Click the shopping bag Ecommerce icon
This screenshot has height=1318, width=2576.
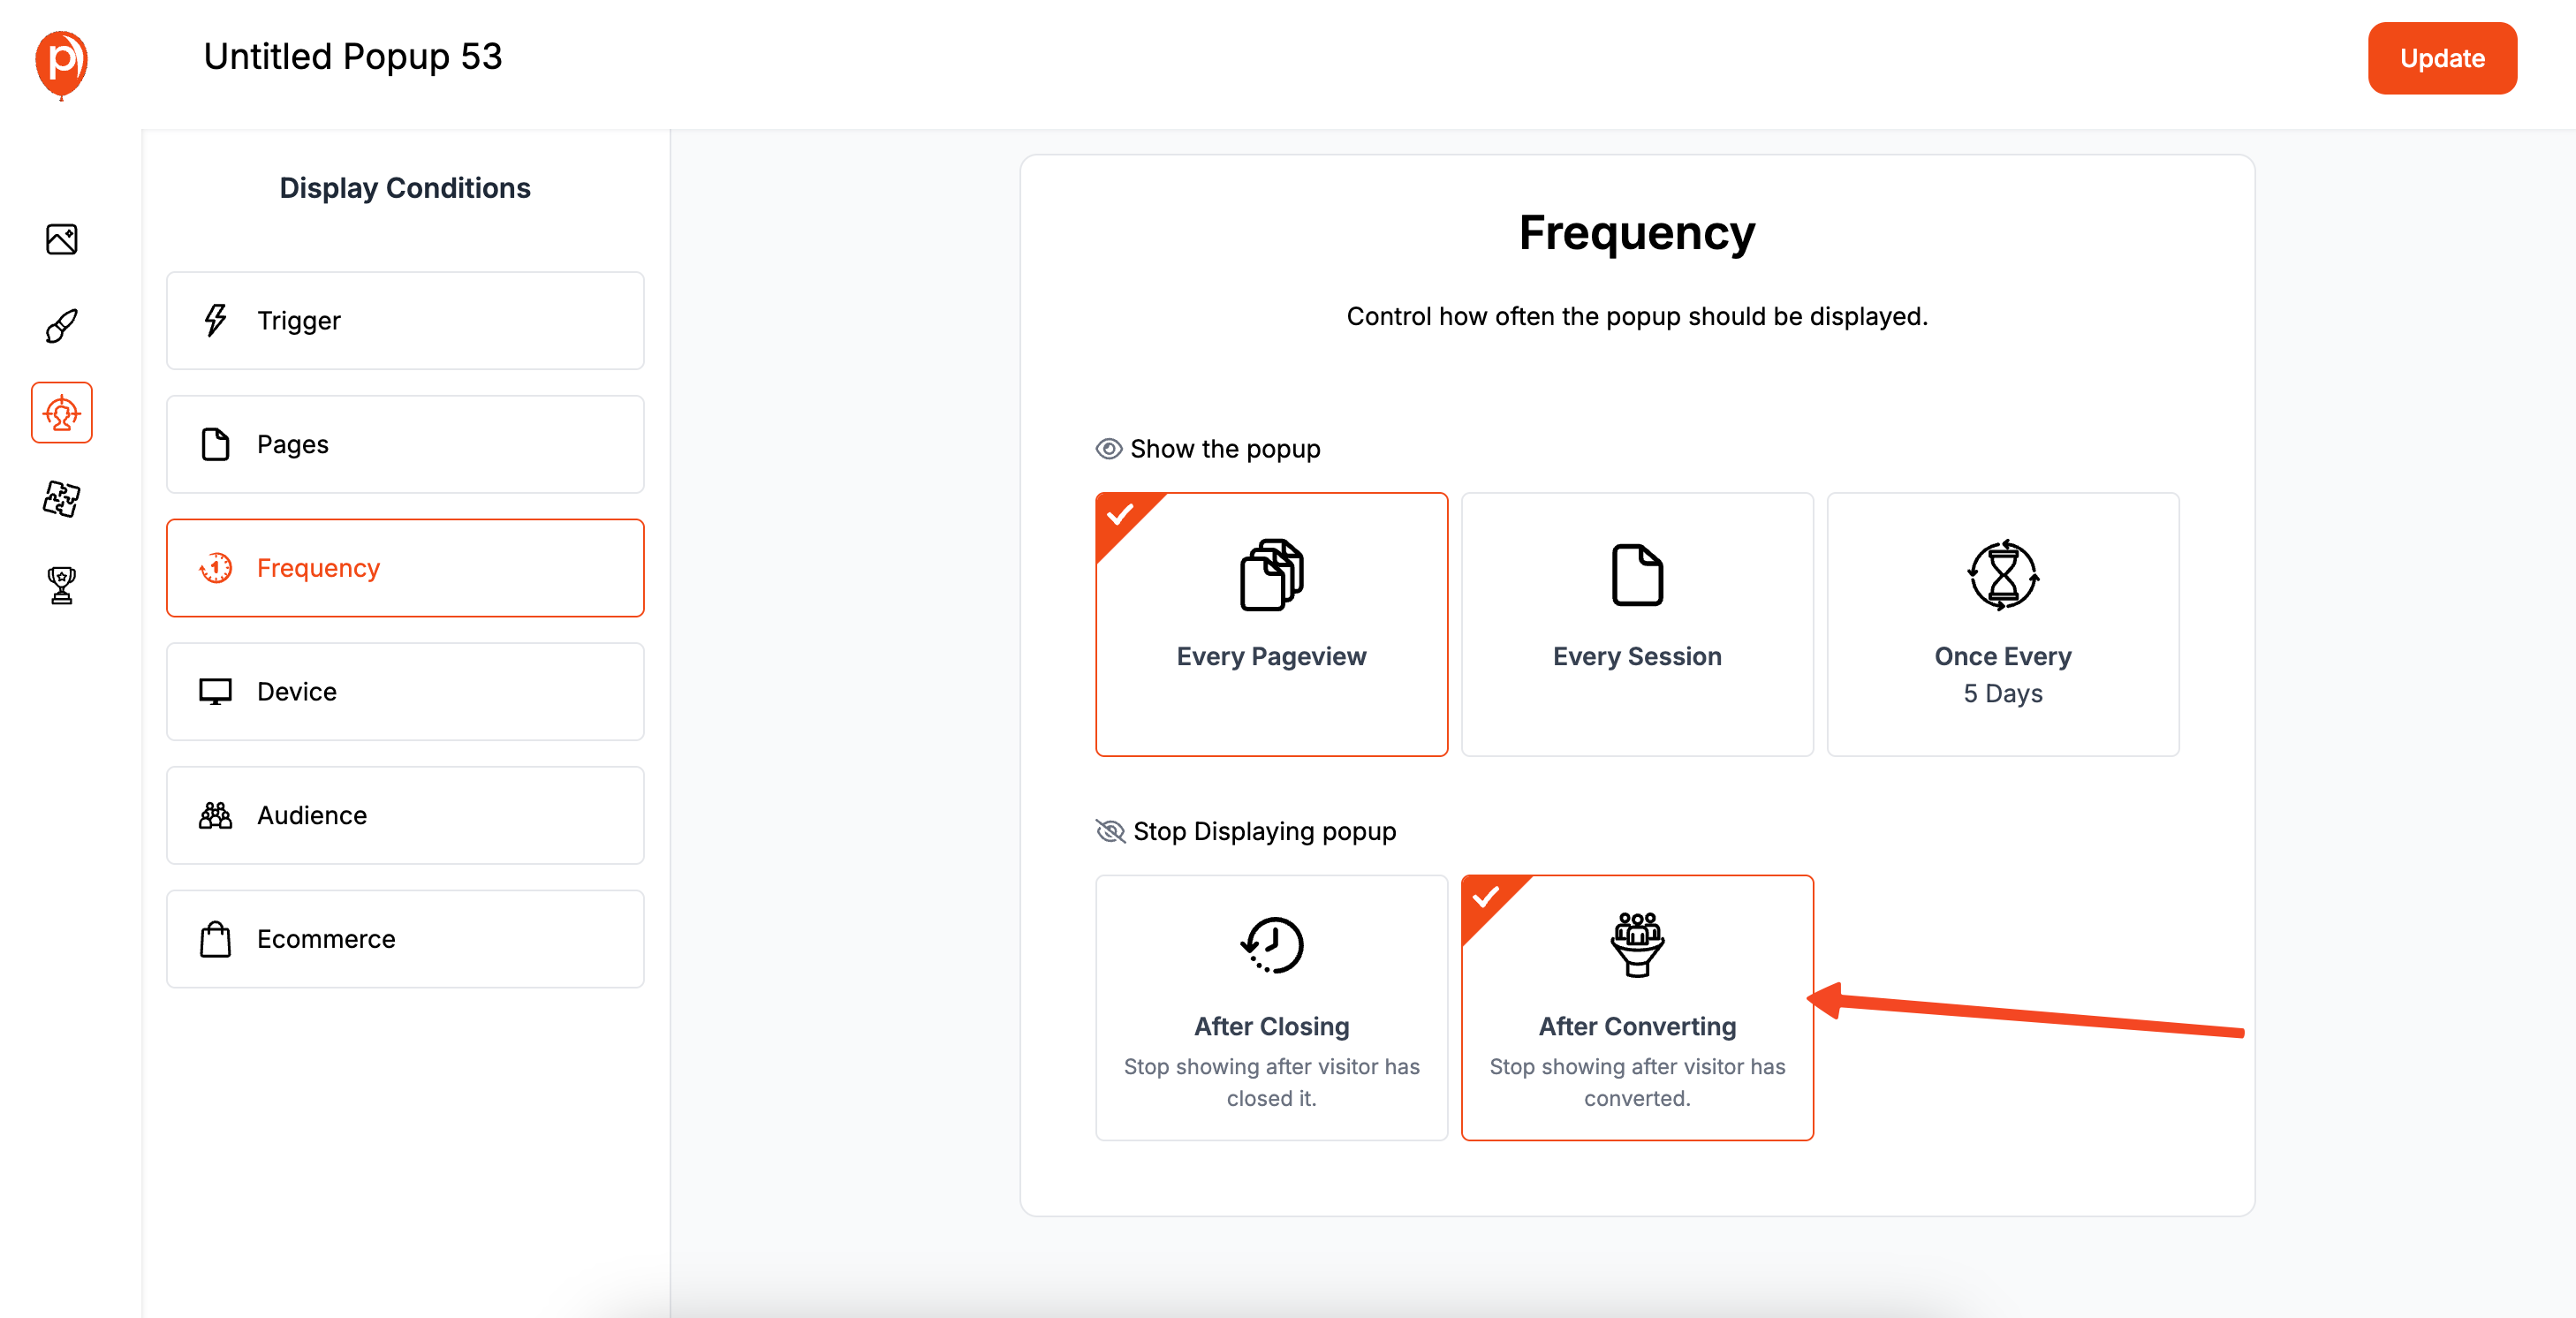pos(215,939)
